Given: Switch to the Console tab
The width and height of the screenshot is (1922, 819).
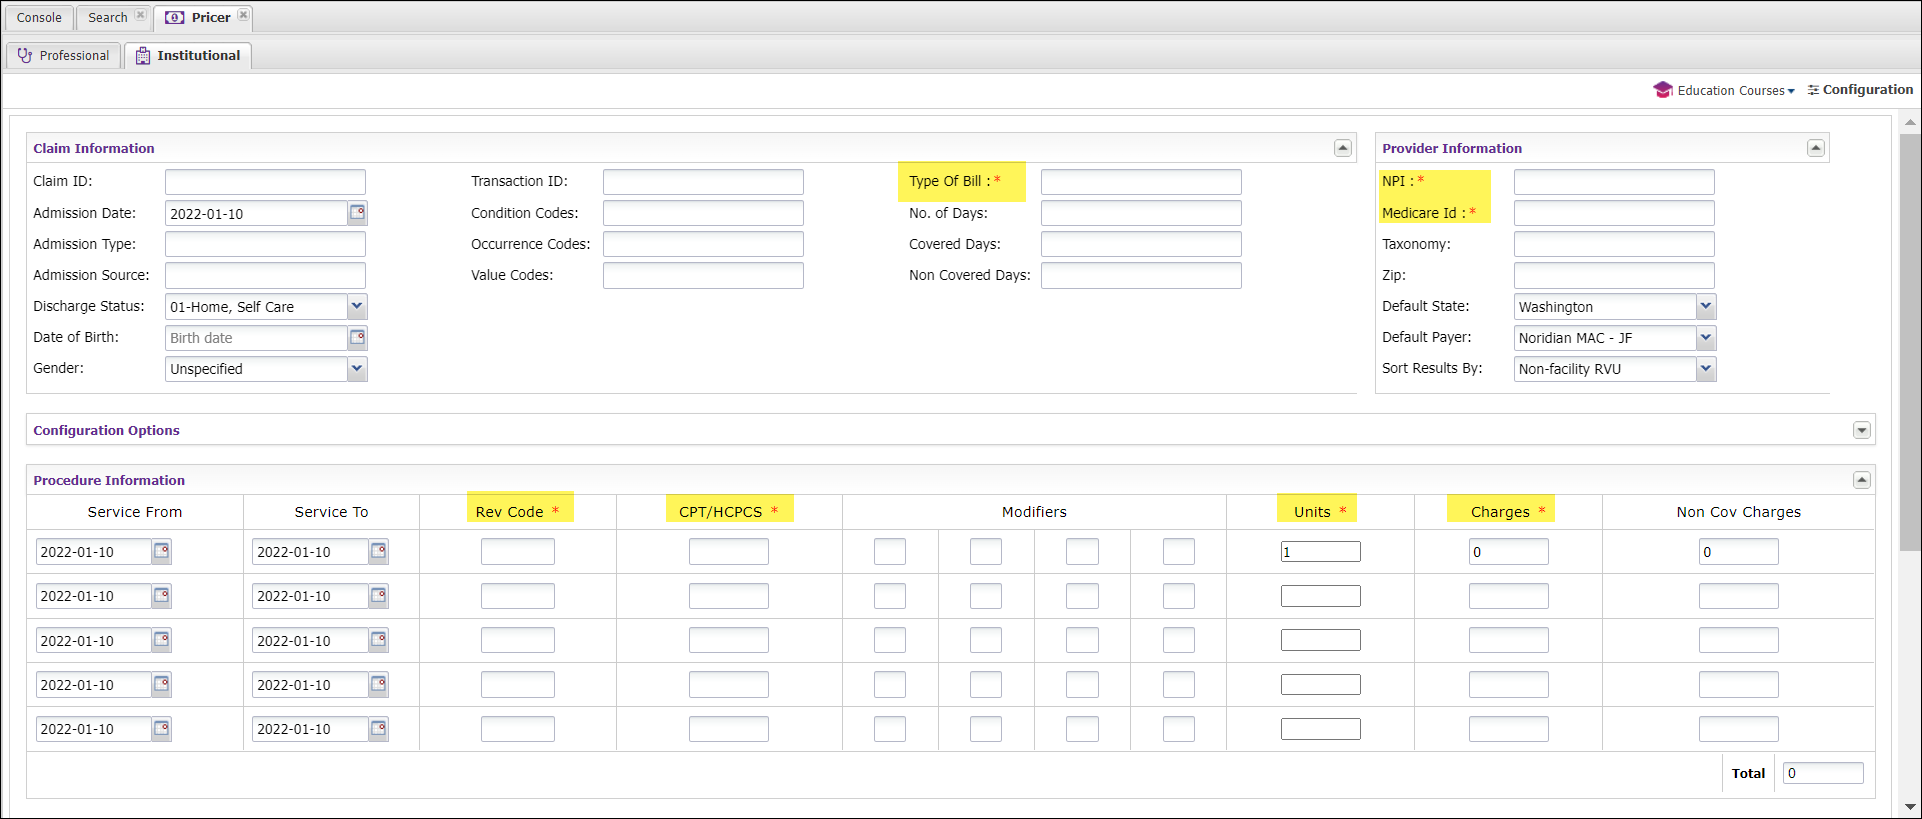Looking at the screenshot, I should click(39, 18).
